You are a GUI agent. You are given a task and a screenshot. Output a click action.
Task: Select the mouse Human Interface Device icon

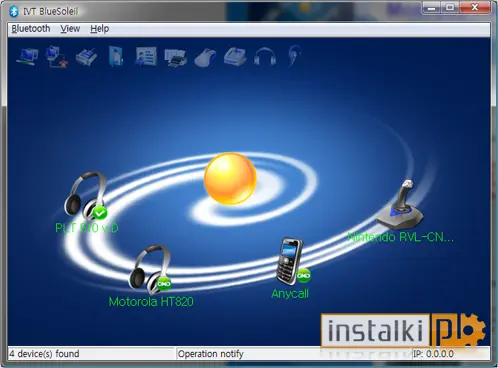coord(205,58)
